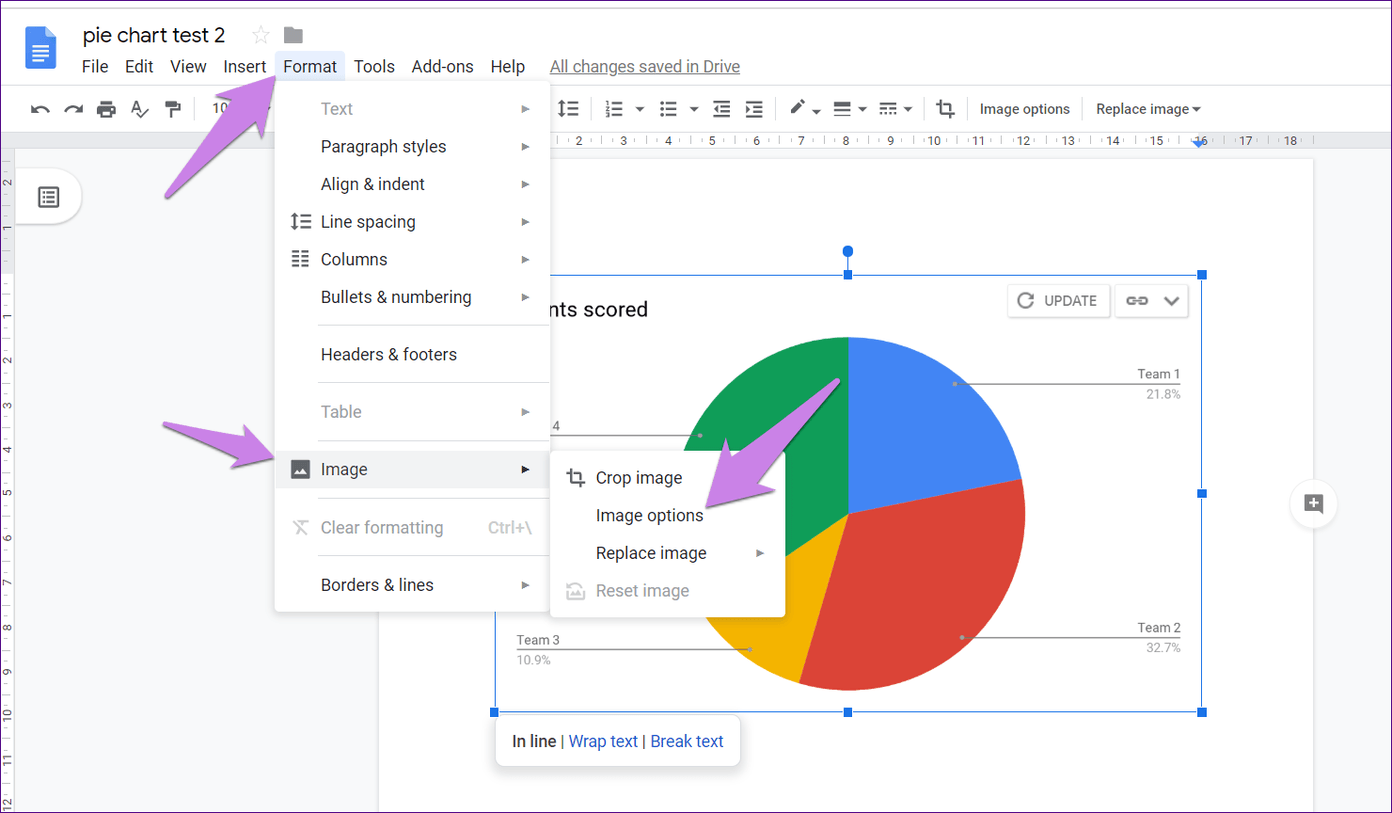Click the Print icon

pos(106,109)
